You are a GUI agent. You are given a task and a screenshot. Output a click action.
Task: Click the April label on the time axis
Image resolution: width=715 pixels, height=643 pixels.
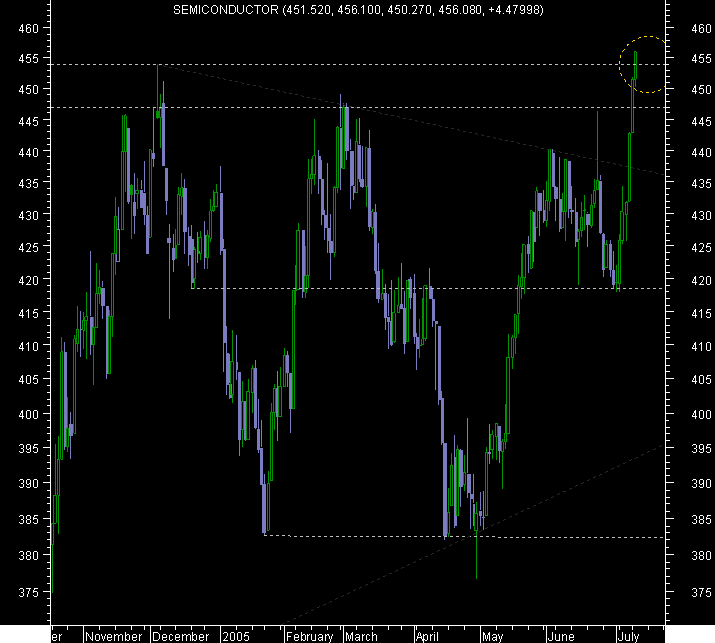tap(427, 636)
